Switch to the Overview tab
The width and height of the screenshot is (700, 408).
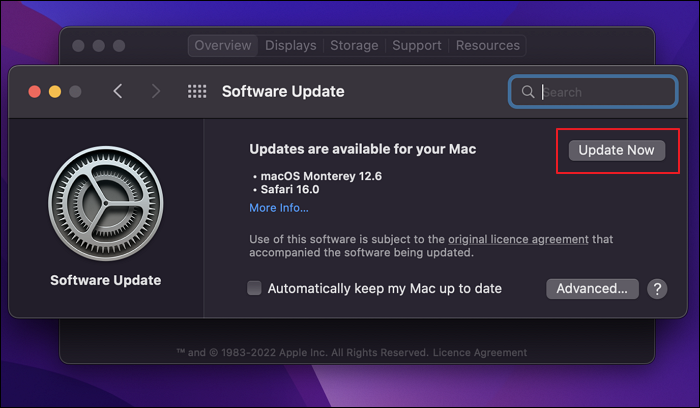pyautogui.click(x=223, y=46)
